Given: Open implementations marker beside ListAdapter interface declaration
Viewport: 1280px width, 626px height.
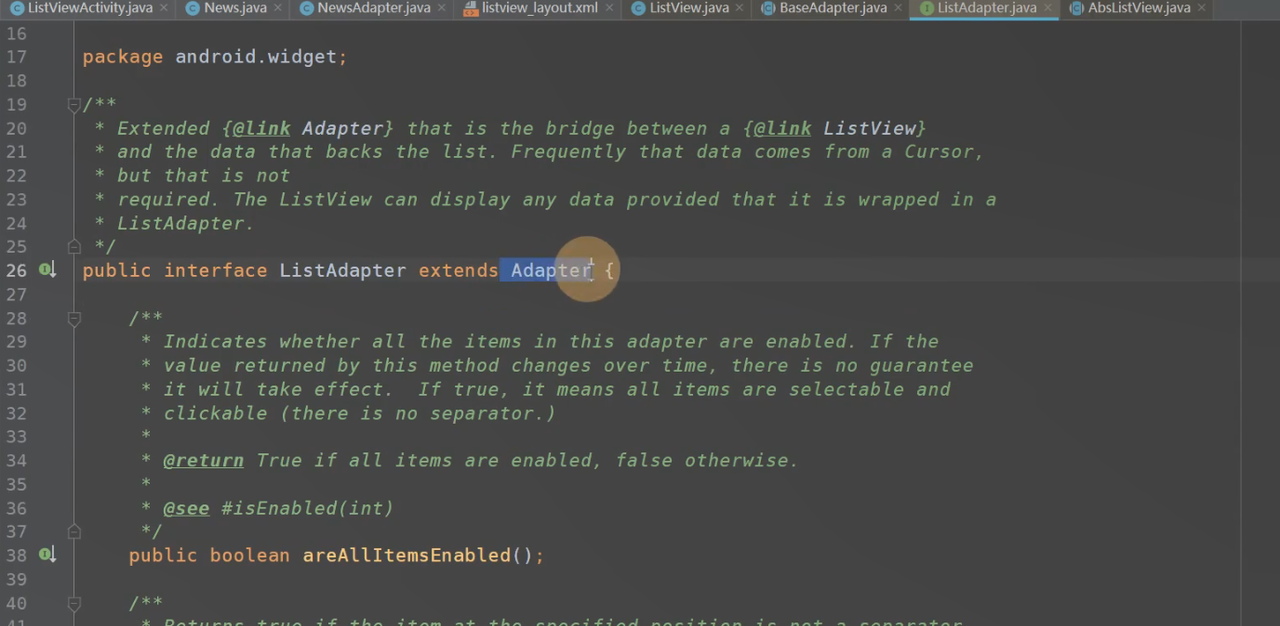Looking at the screenshot, I should 47,270.
